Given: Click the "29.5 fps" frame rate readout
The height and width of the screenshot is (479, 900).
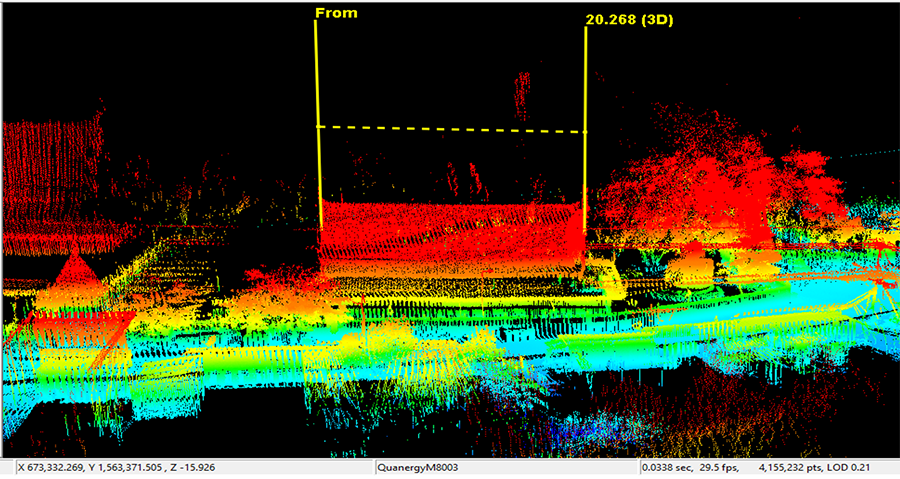Looking at the screenshot, I should point(719,468).
